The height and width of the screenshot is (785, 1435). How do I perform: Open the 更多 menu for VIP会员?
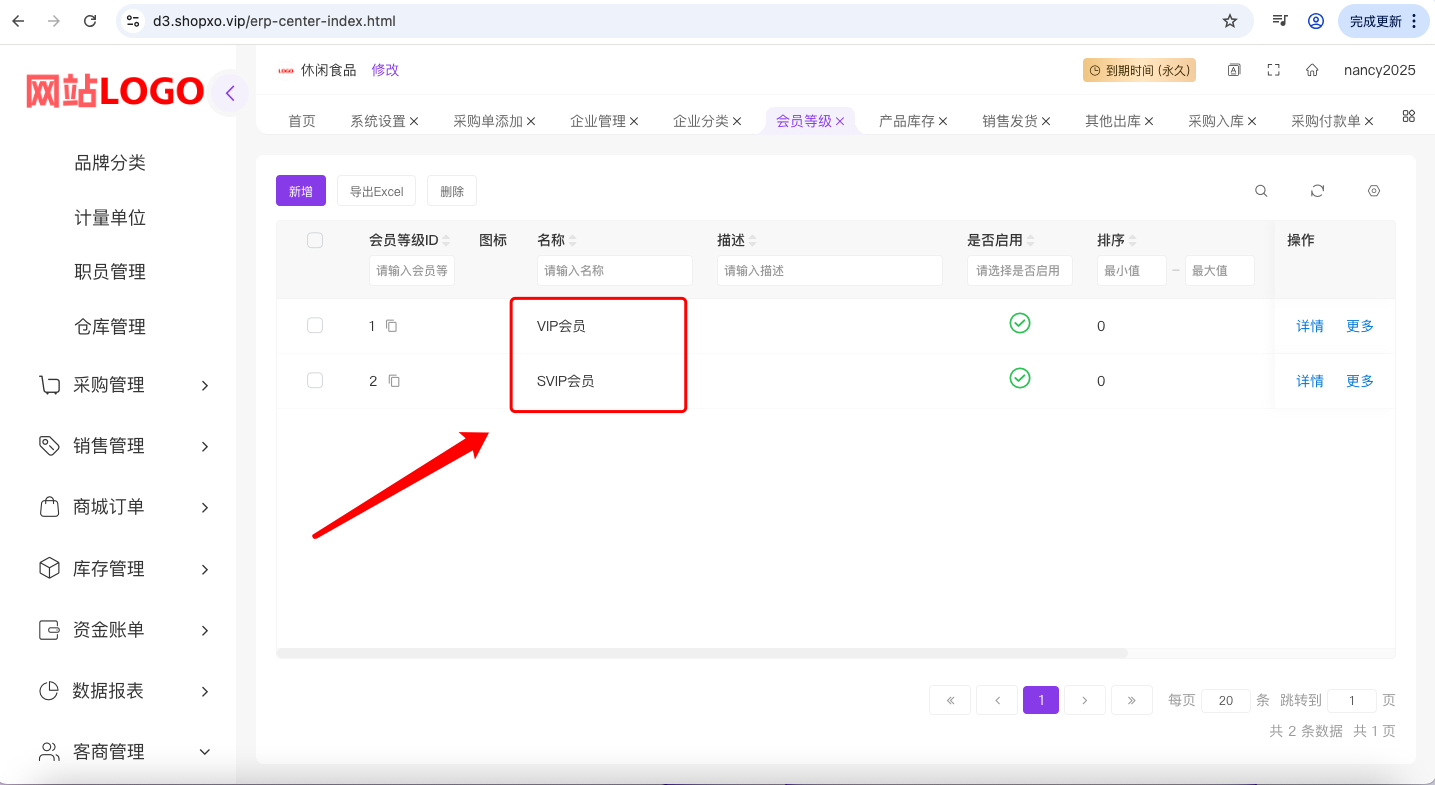point(1360,326)
